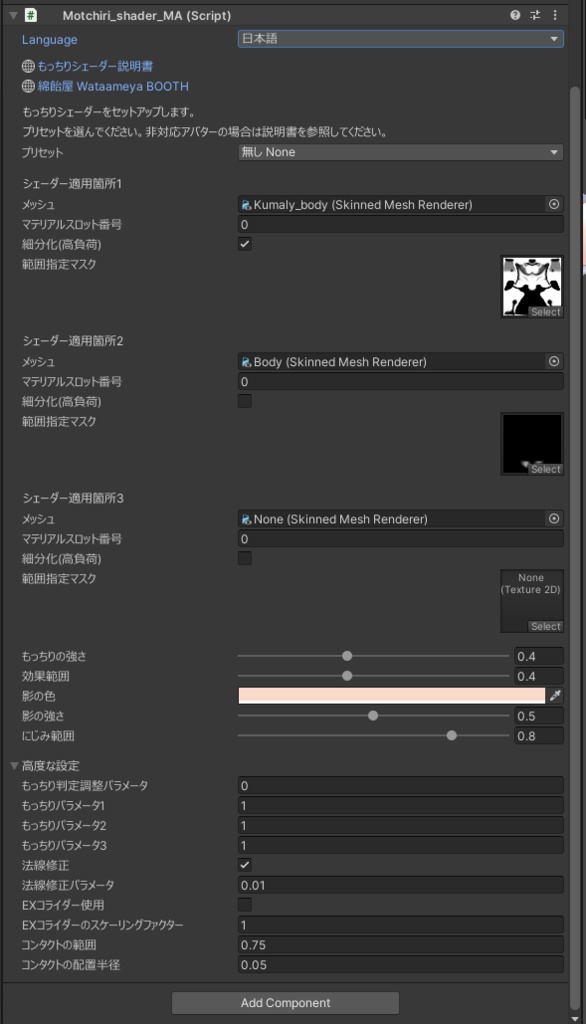Click コンタクトの配置半径 field 0.05
The width and height of the screenshot is (586, 1024).
click(400, 965)
